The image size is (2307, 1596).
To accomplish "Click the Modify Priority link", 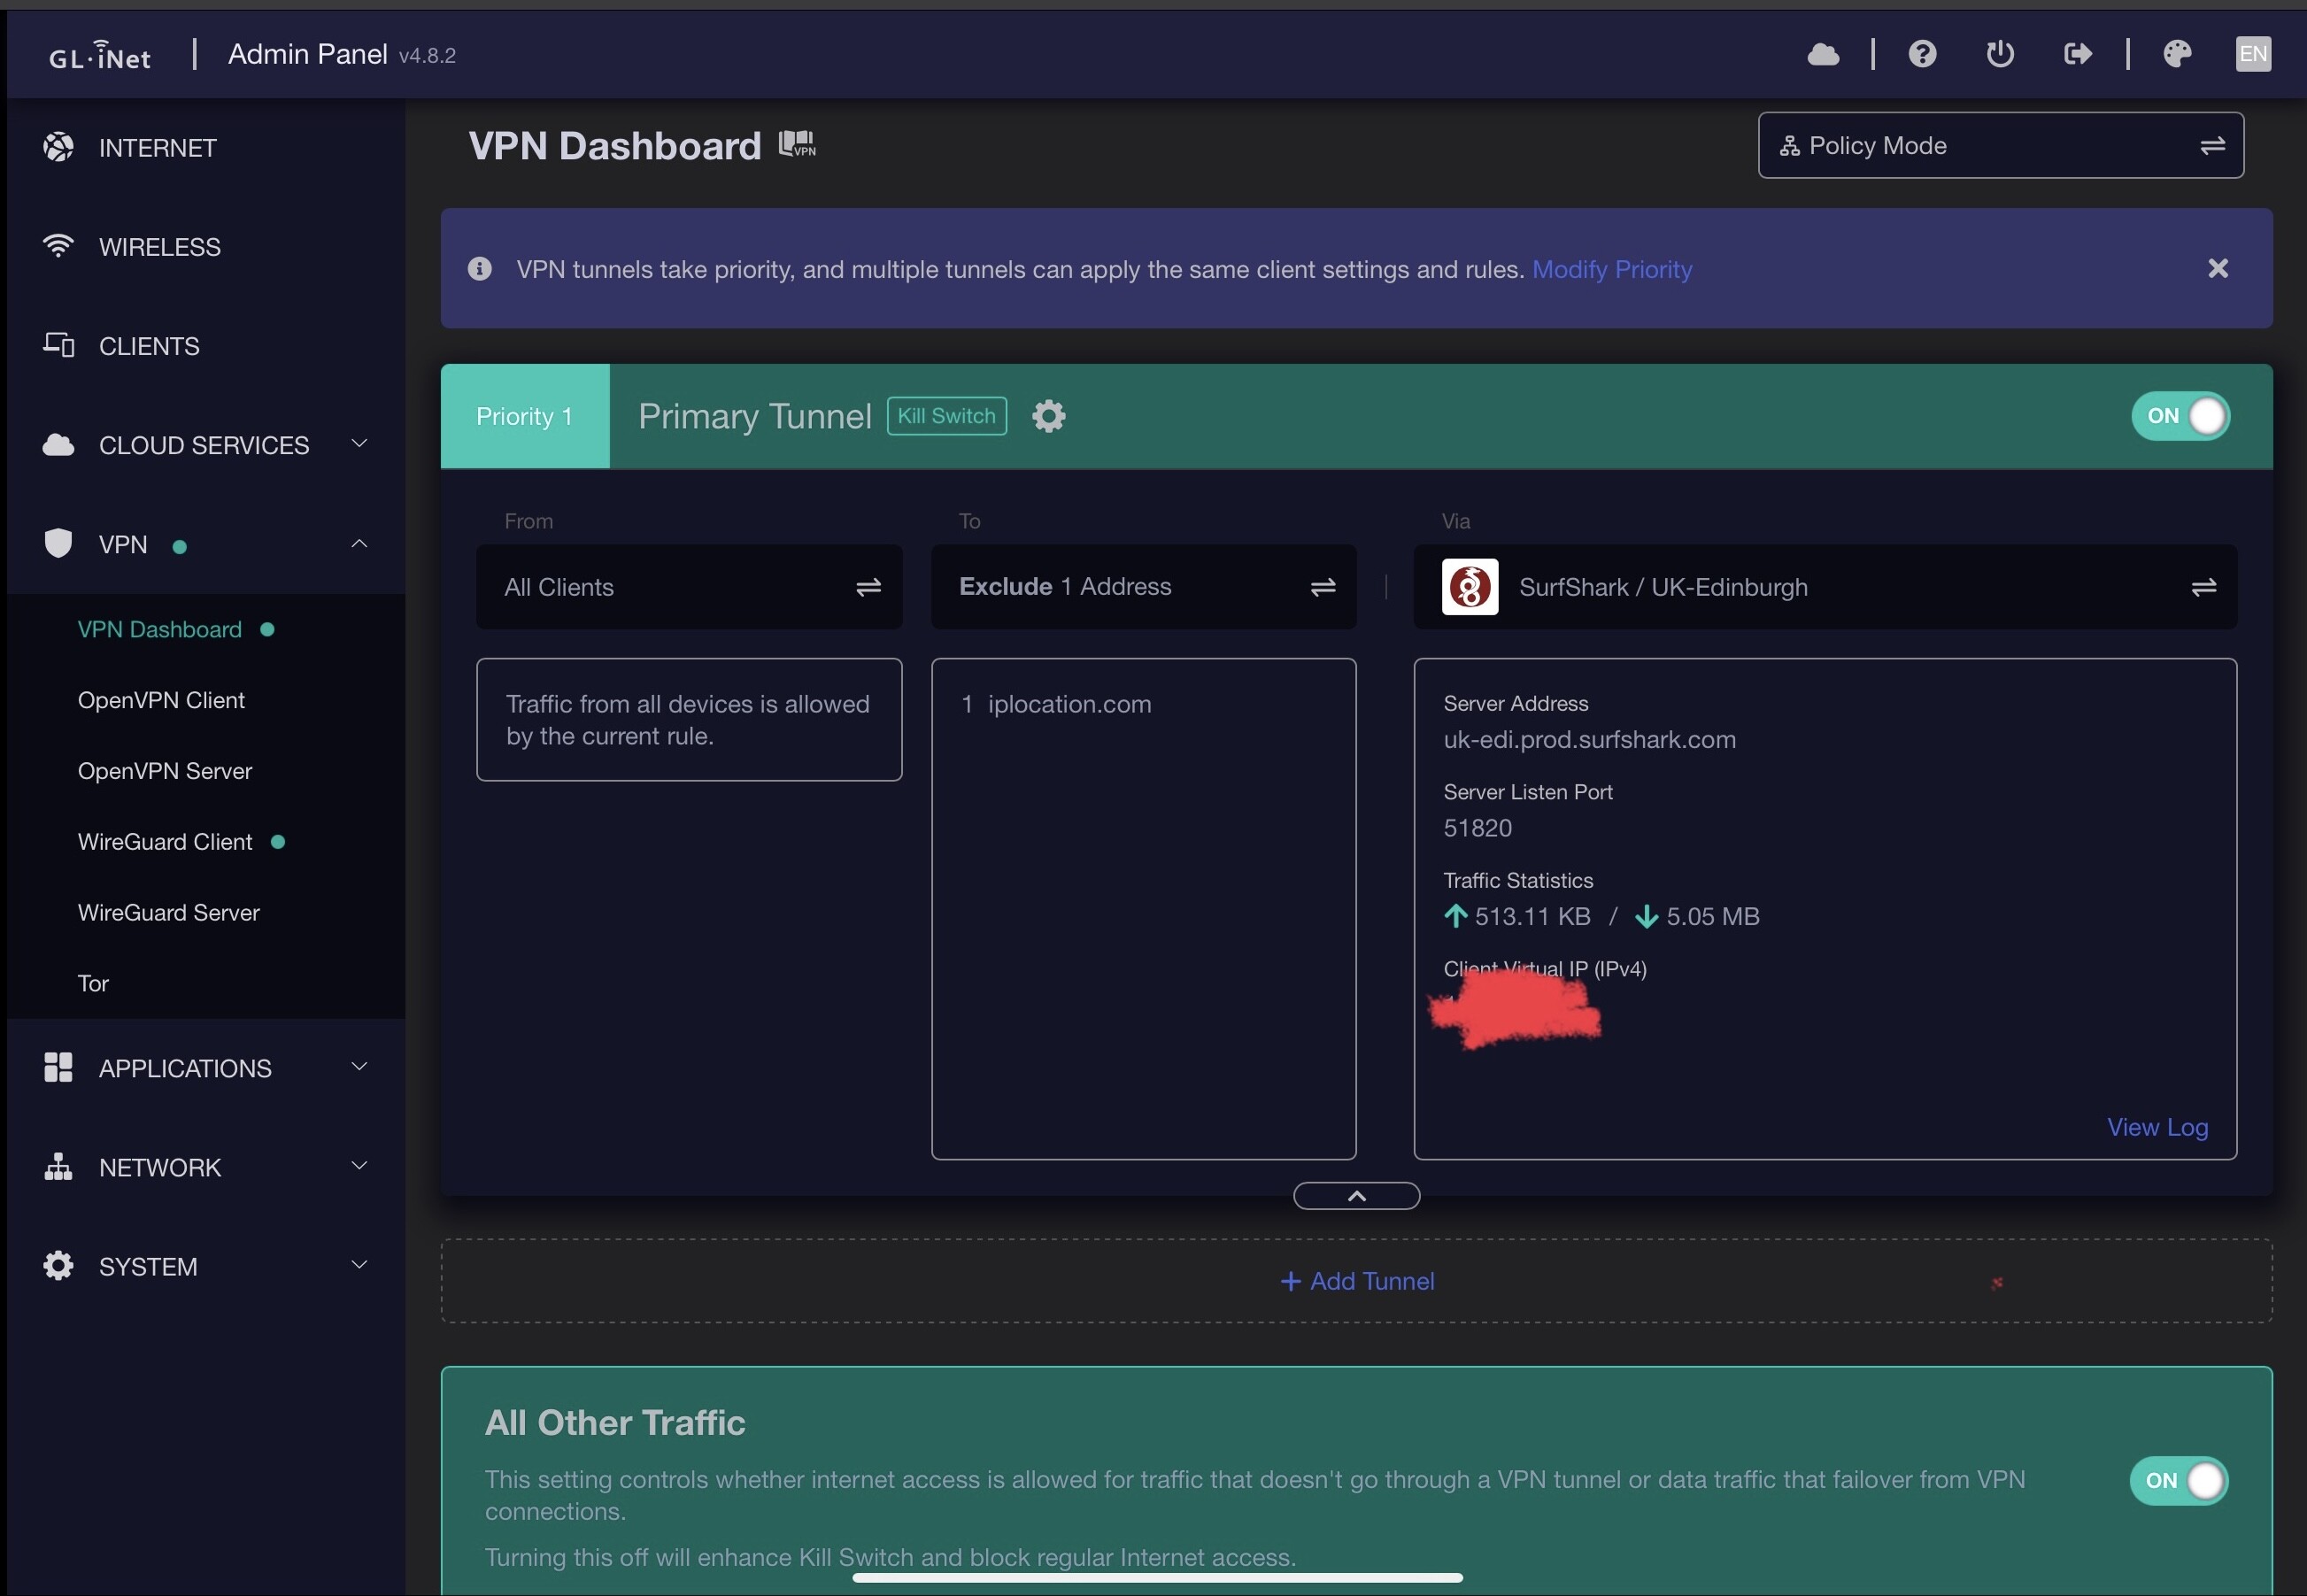I will (1611, 269).
